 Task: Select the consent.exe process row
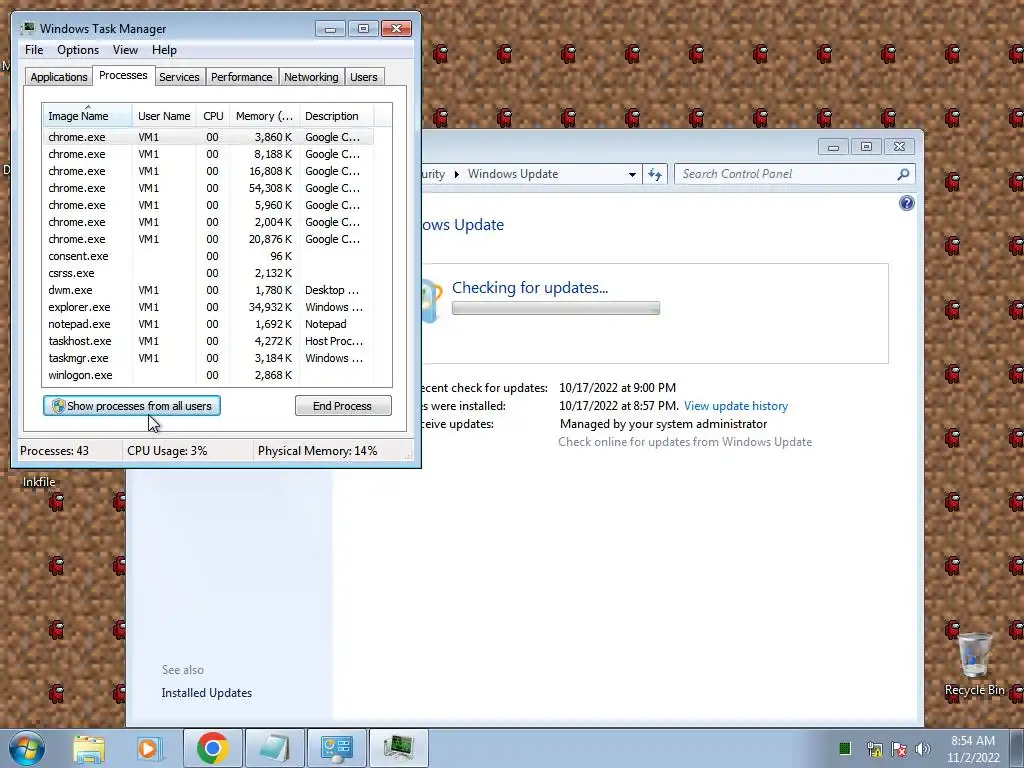208,256
